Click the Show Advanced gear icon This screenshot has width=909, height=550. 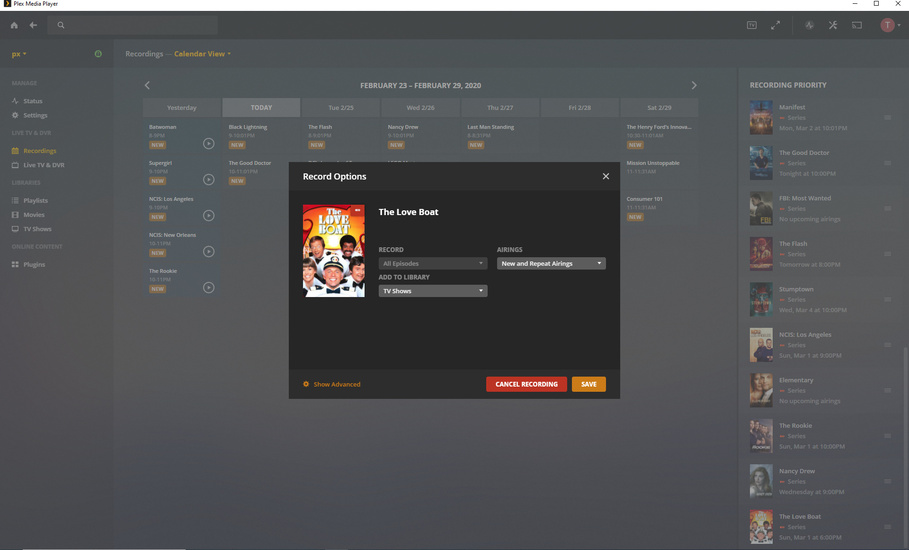(306, 384)
